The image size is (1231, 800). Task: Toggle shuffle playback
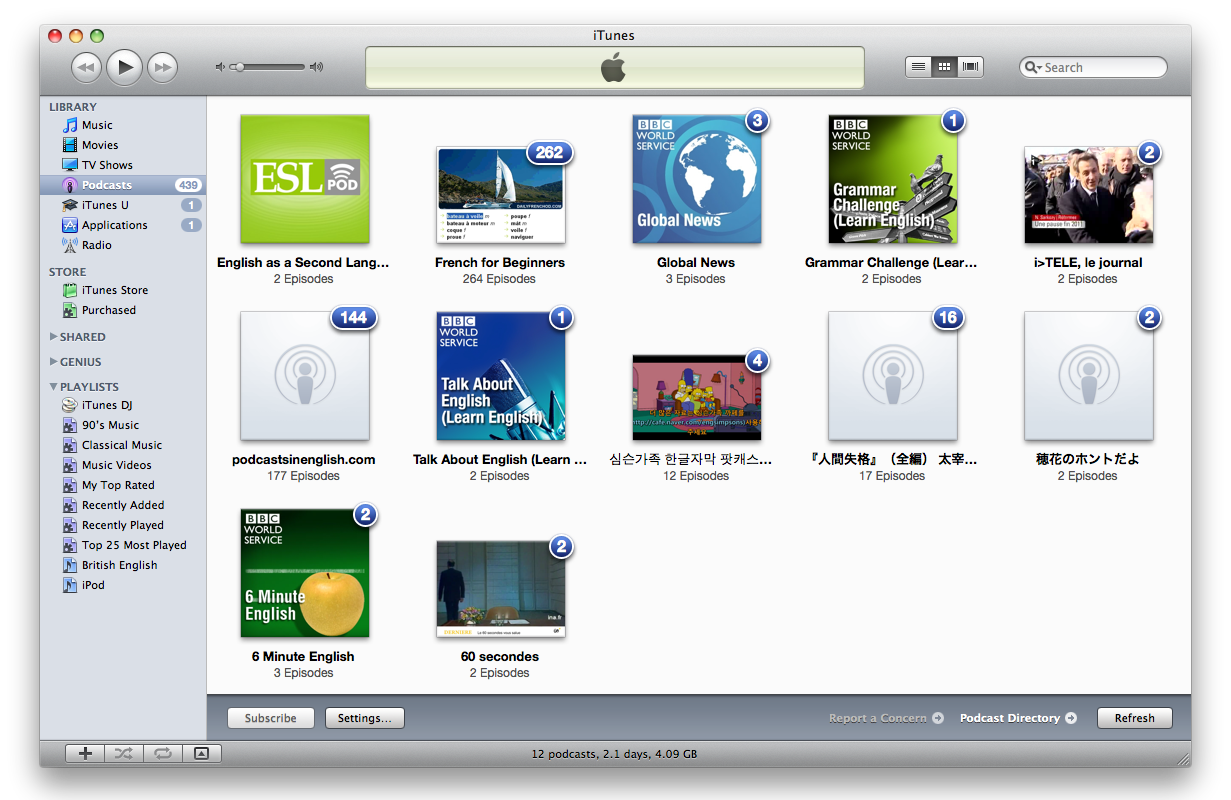(x=124, y=754)
